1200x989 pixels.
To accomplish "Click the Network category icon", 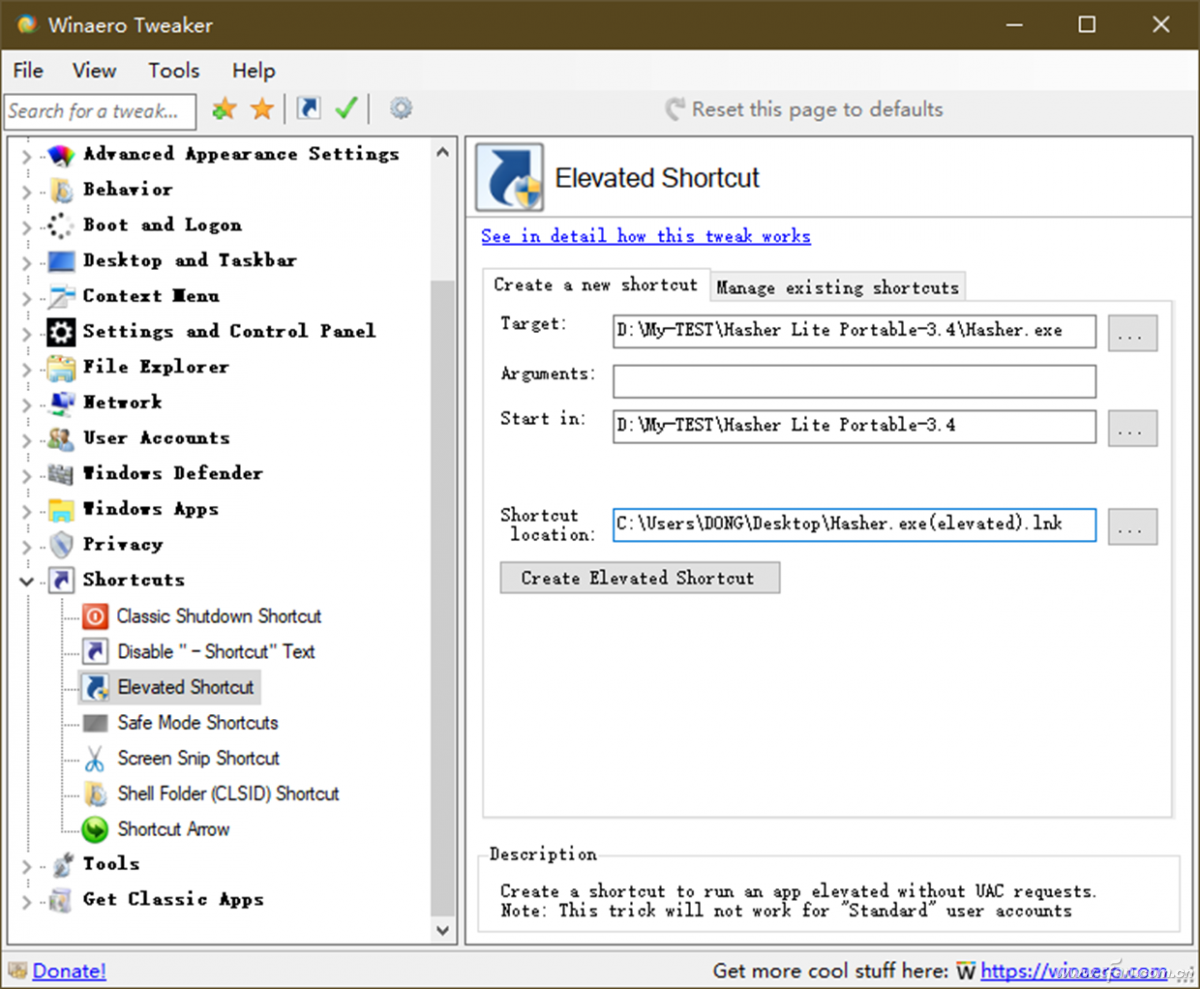I will click(x=61, y=403).
